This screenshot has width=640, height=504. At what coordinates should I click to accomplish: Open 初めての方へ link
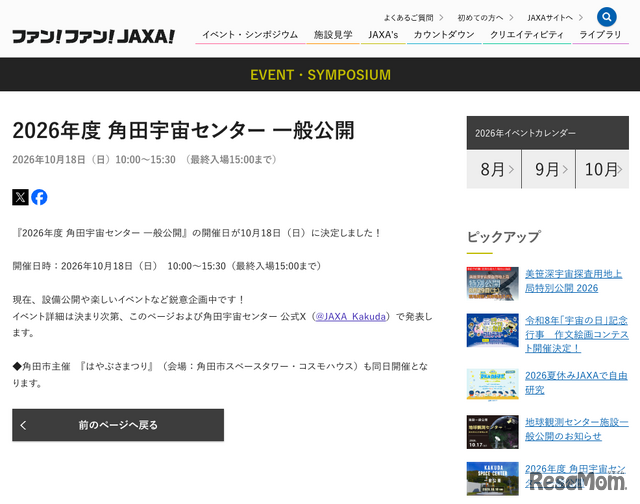[x=485, y=18]
